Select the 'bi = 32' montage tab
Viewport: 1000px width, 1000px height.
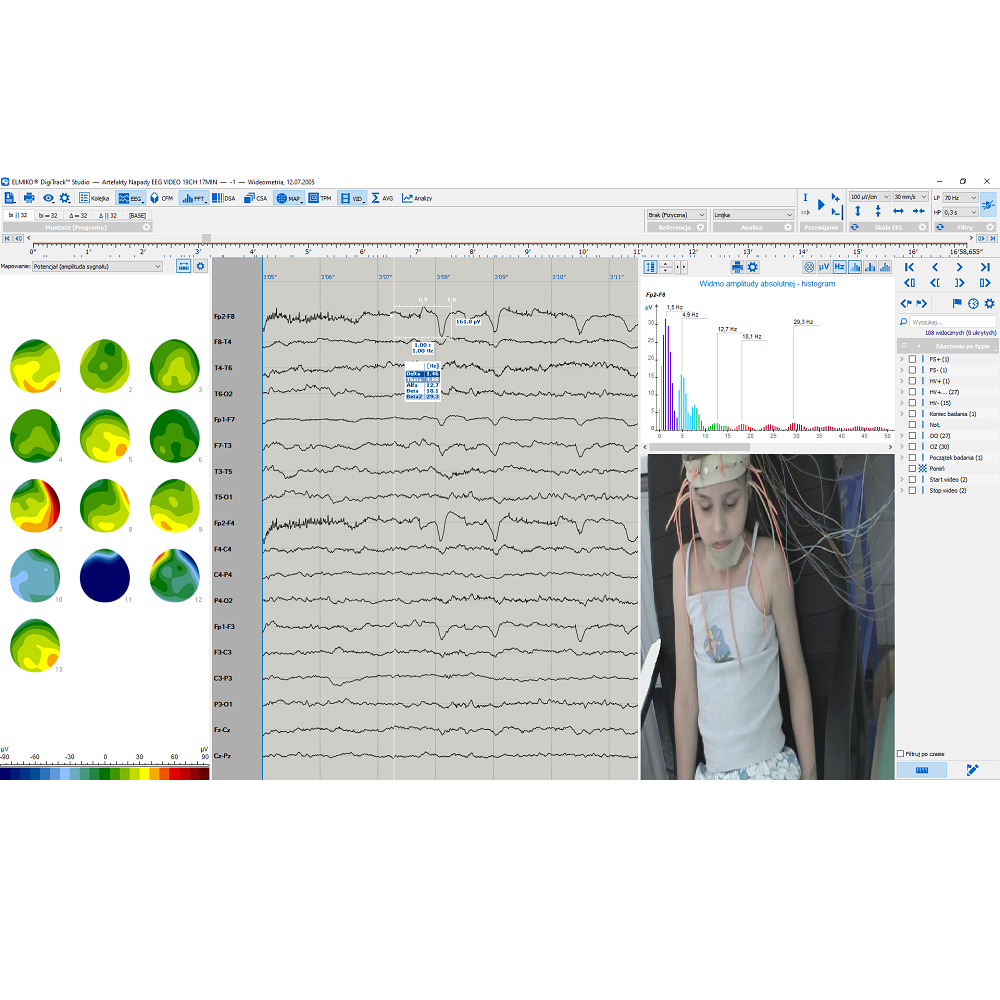click(47, 215)
